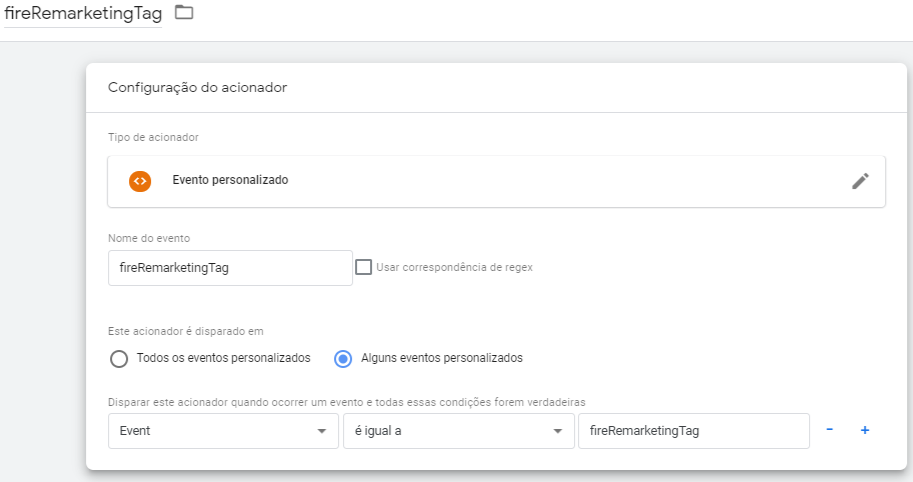Click the trigger title 'fireRemarketingTag'
913x482 pixels.
[x=83, y=13]
